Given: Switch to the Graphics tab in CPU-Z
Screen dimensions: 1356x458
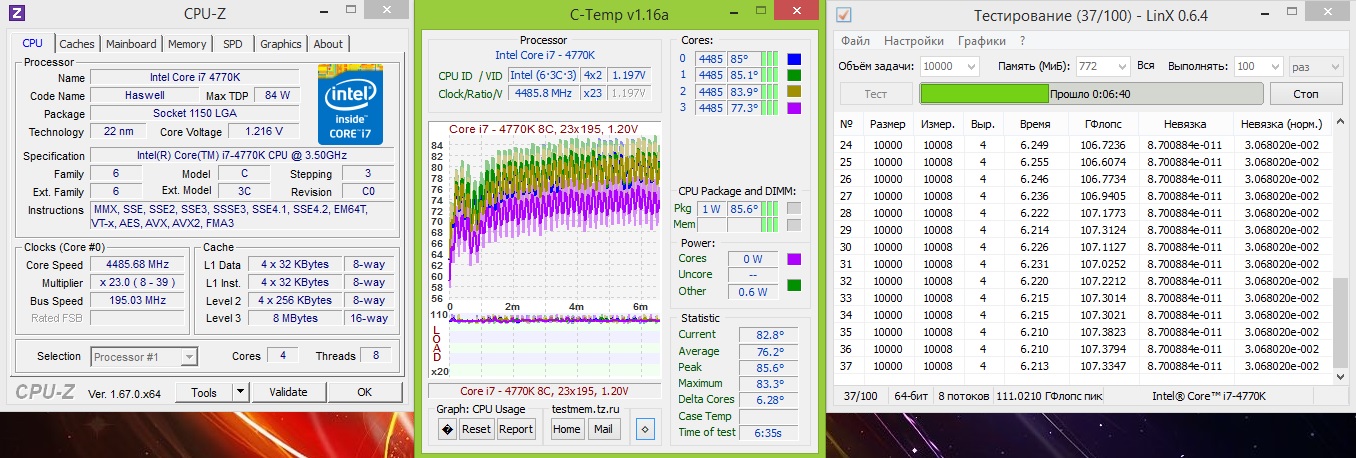Looking at the screenshot, I should [281, 44].
